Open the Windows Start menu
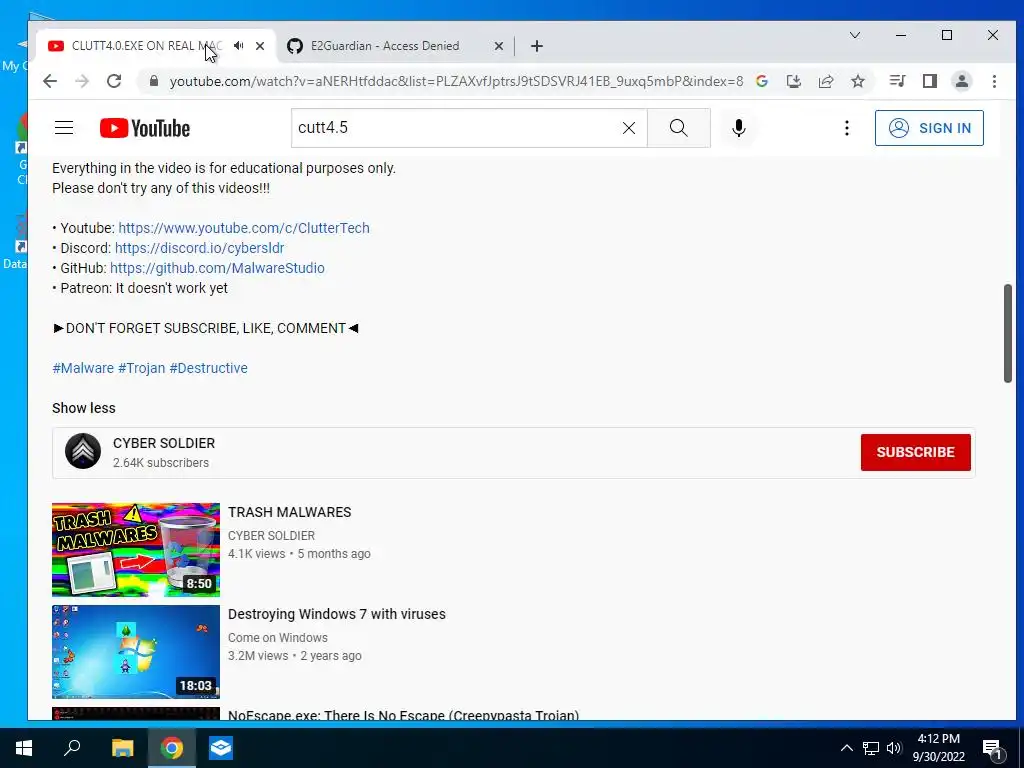The height and width of the screenshot is (768, 1024). 24,748
